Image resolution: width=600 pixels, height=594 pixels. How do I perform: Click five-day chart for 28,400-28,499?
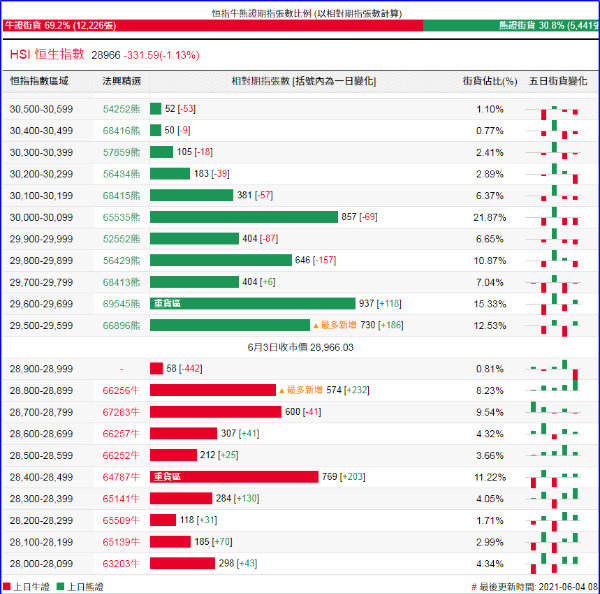point(553,478)
